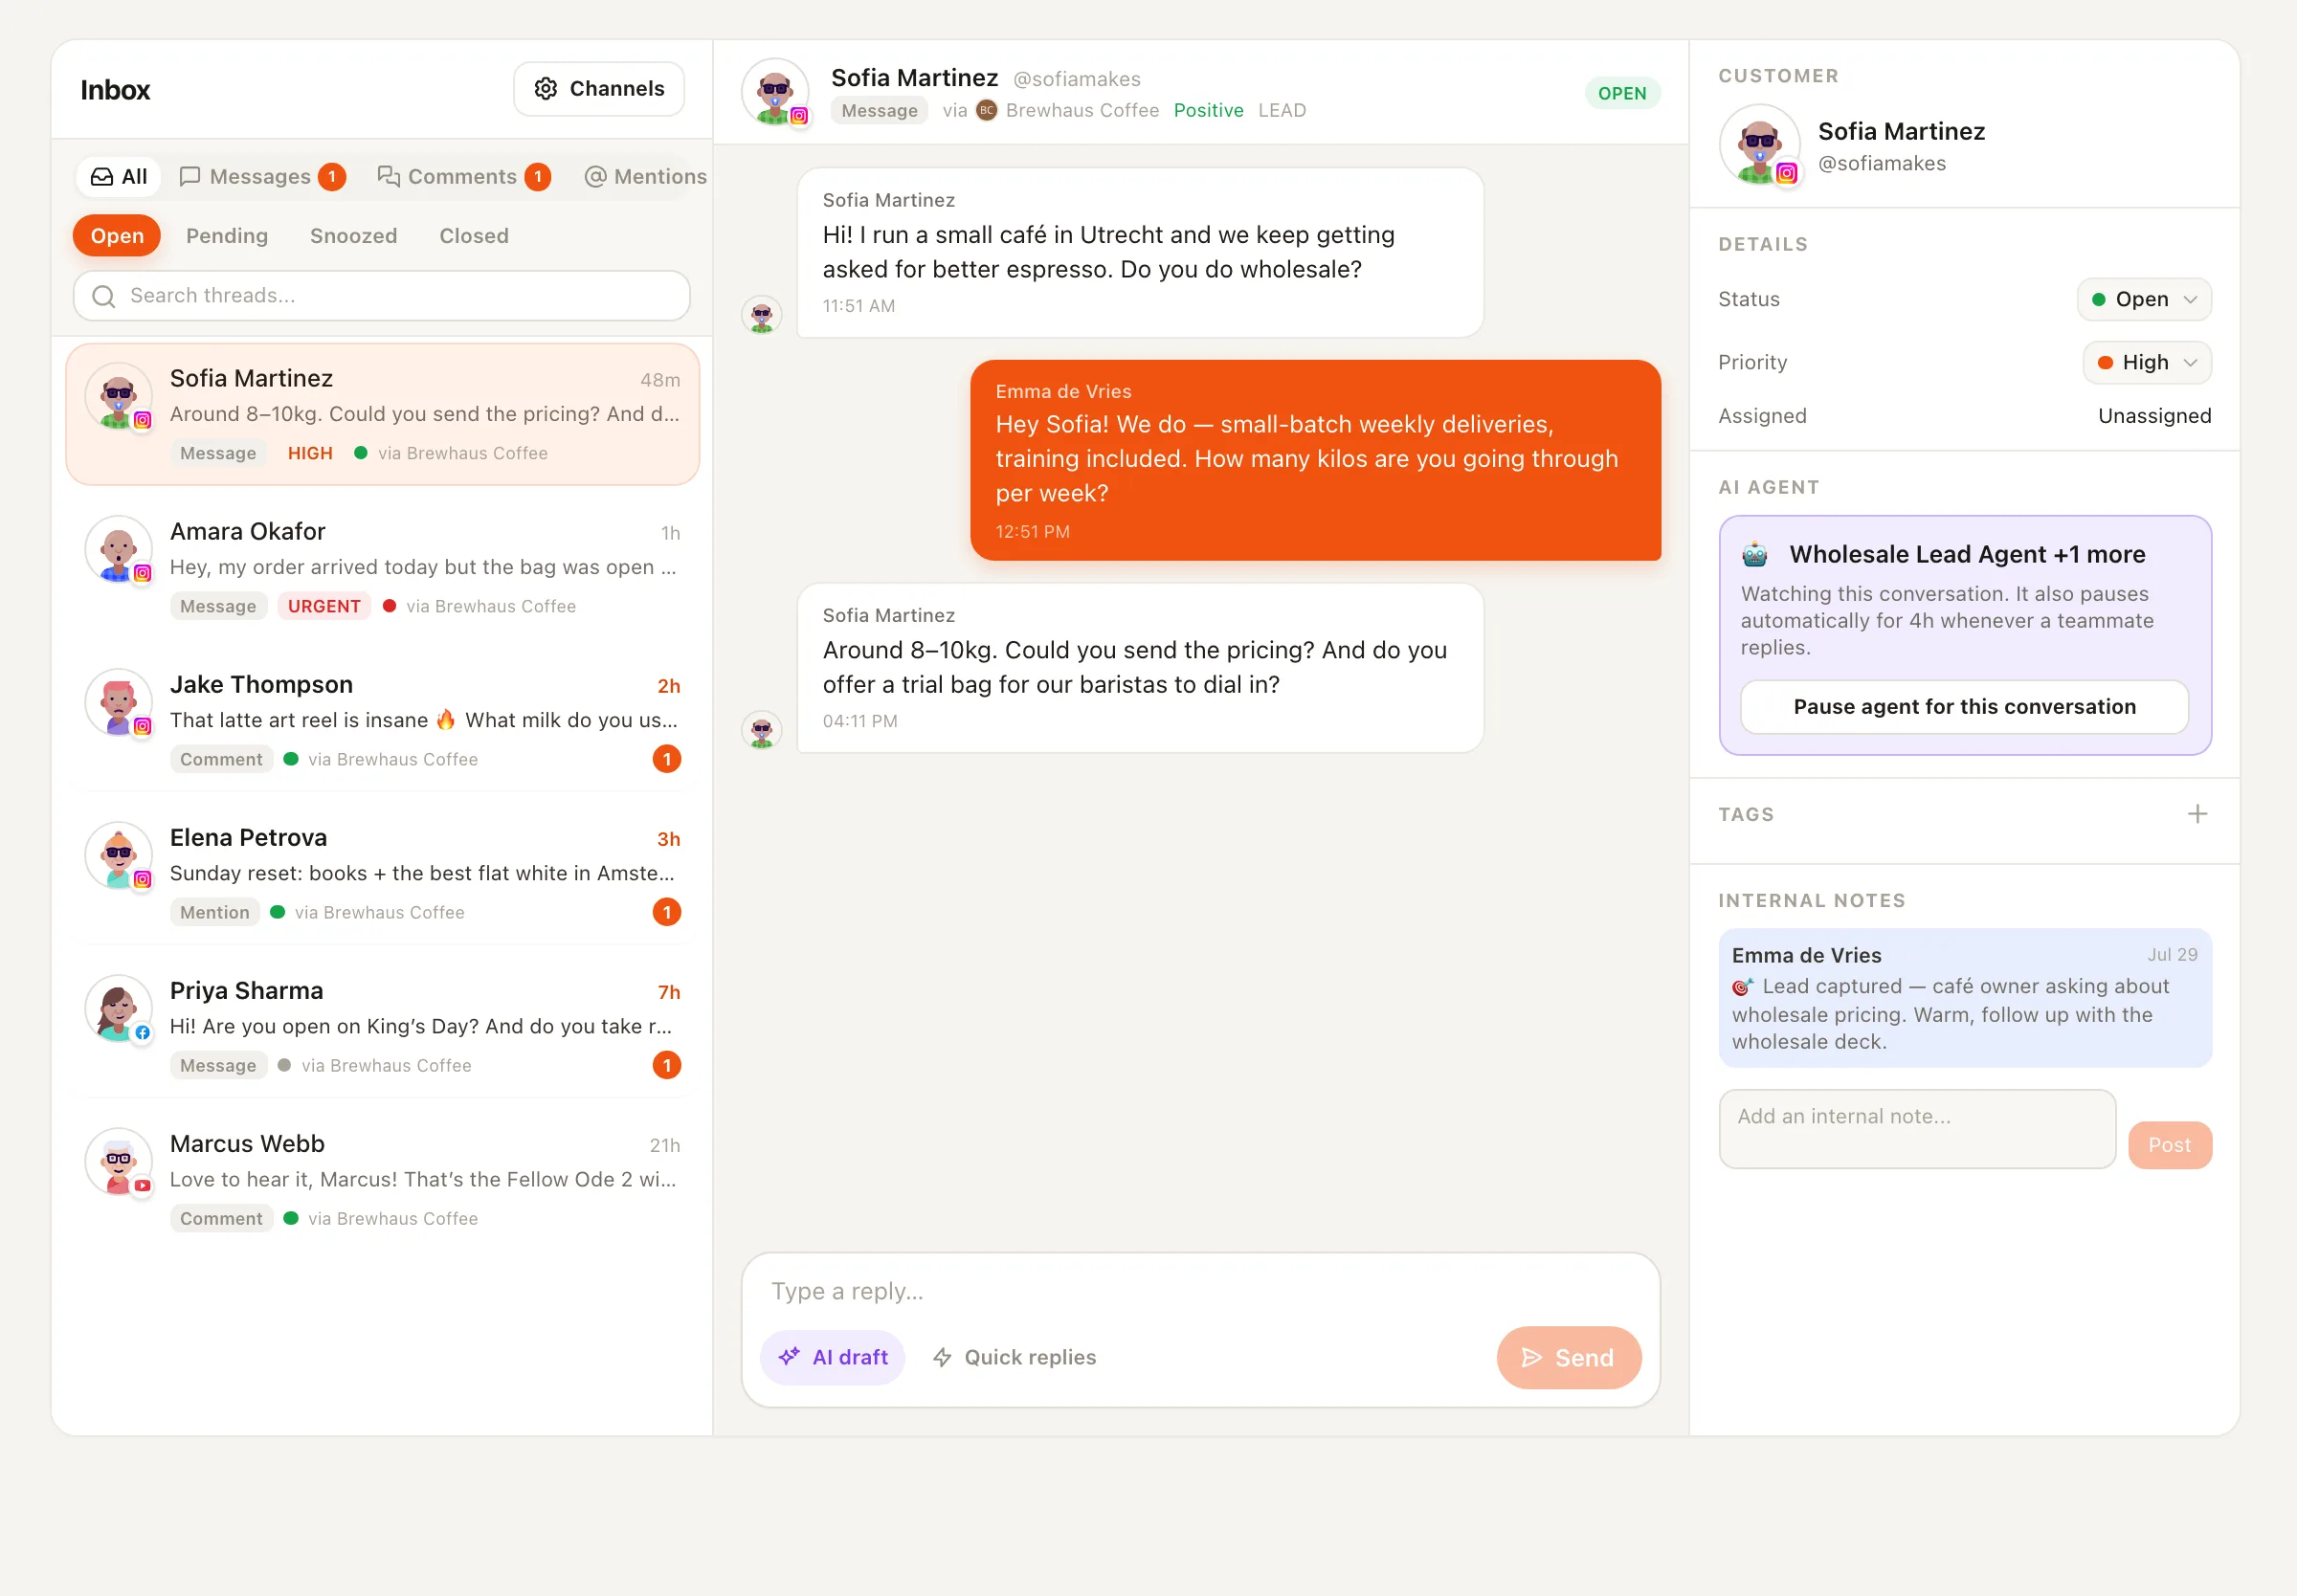Click the Unassigned assignee value
Viewport: 2297px width, 1596px height.
click(2154, 416)
